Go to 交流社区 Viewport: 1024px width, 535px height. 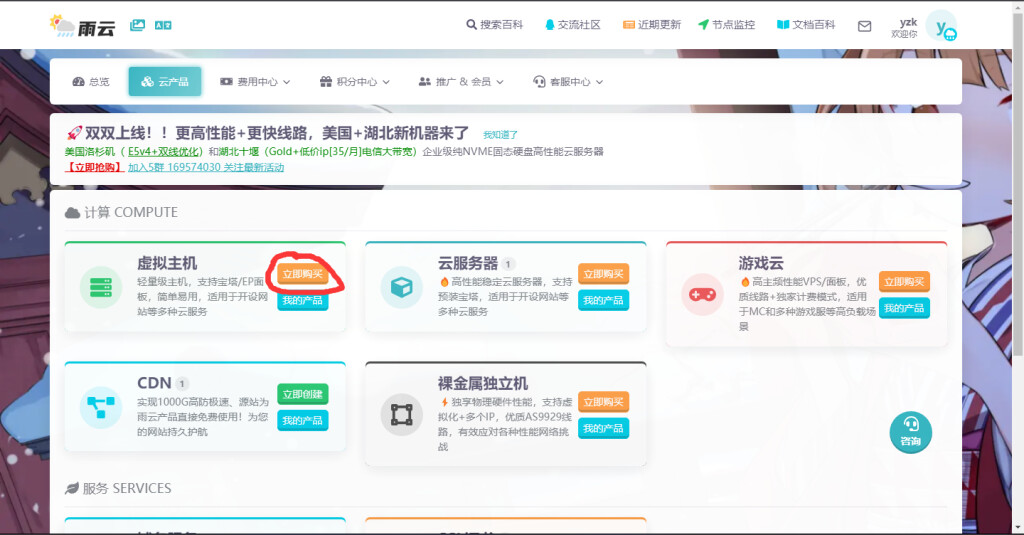click(x=572, y=25)
